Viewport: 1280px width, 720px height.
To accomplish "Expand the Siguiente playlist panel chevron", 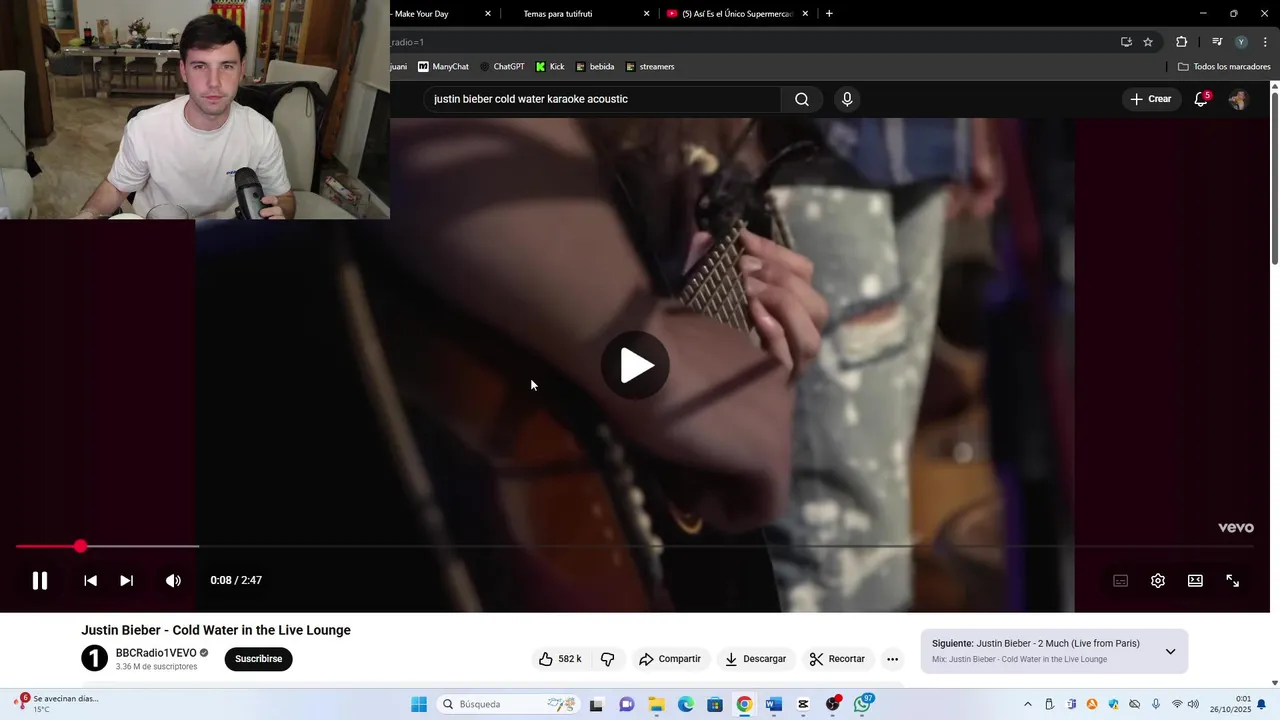I will [1170, 652].
